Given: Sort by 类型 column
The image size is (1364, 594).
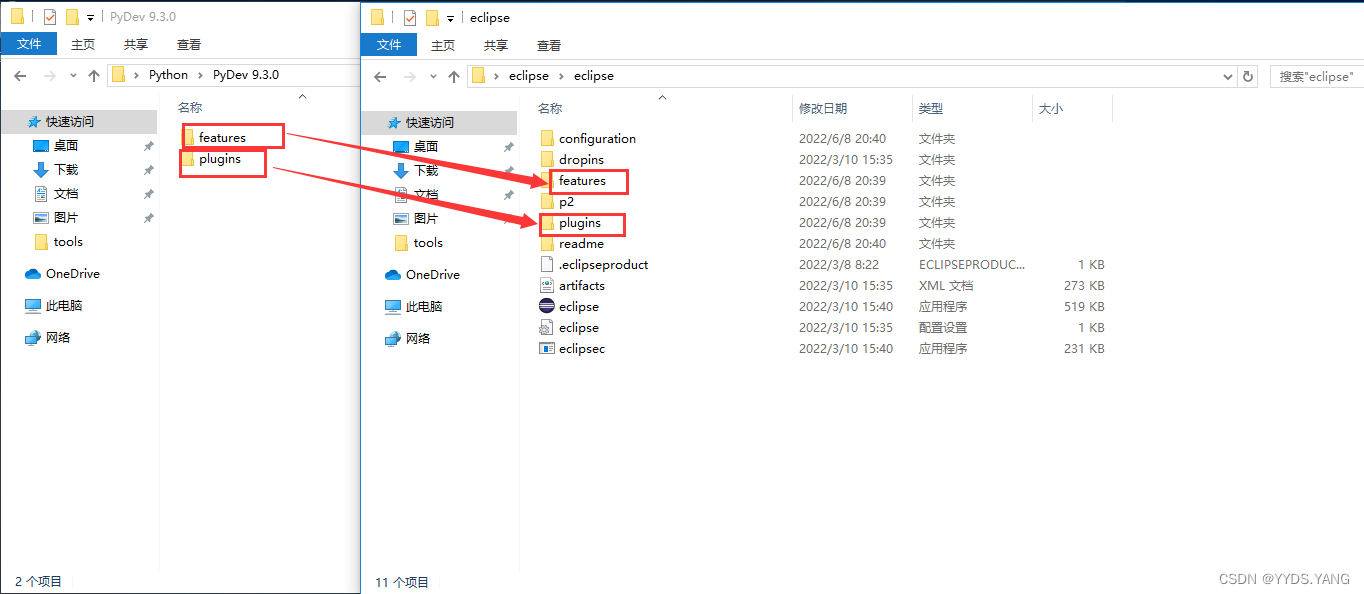Looking at the screenshot, I should click(x=931, y=108).
